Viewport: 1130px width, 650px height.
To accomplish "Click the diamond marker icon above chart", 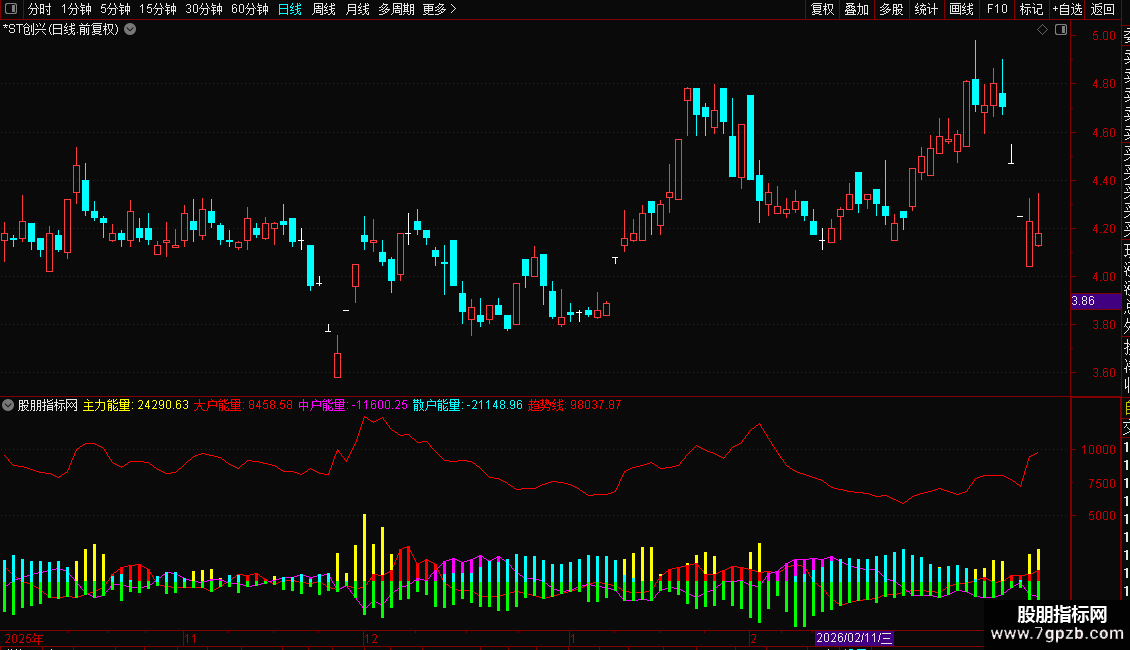I will tap(1042, 30).
